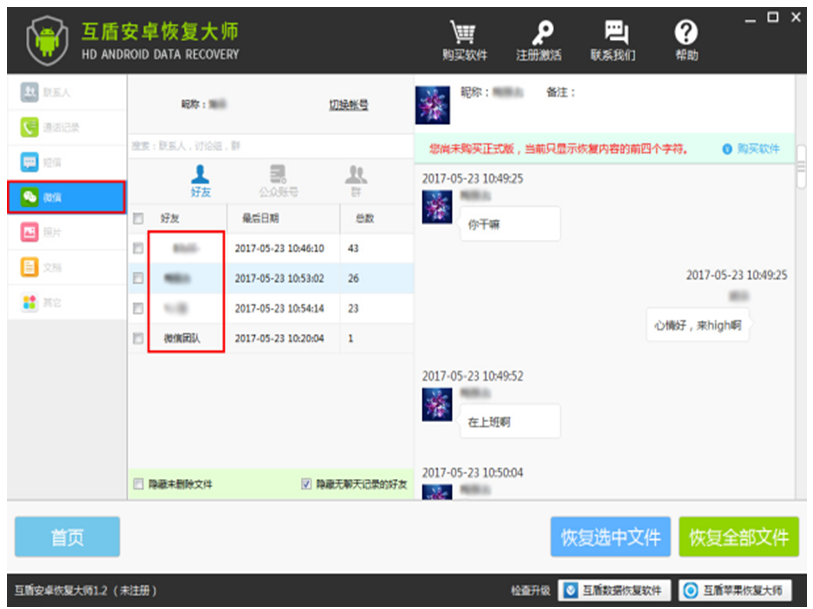Click the contact search input field
The width and height of the screenshot is (813, 609).
271,146
